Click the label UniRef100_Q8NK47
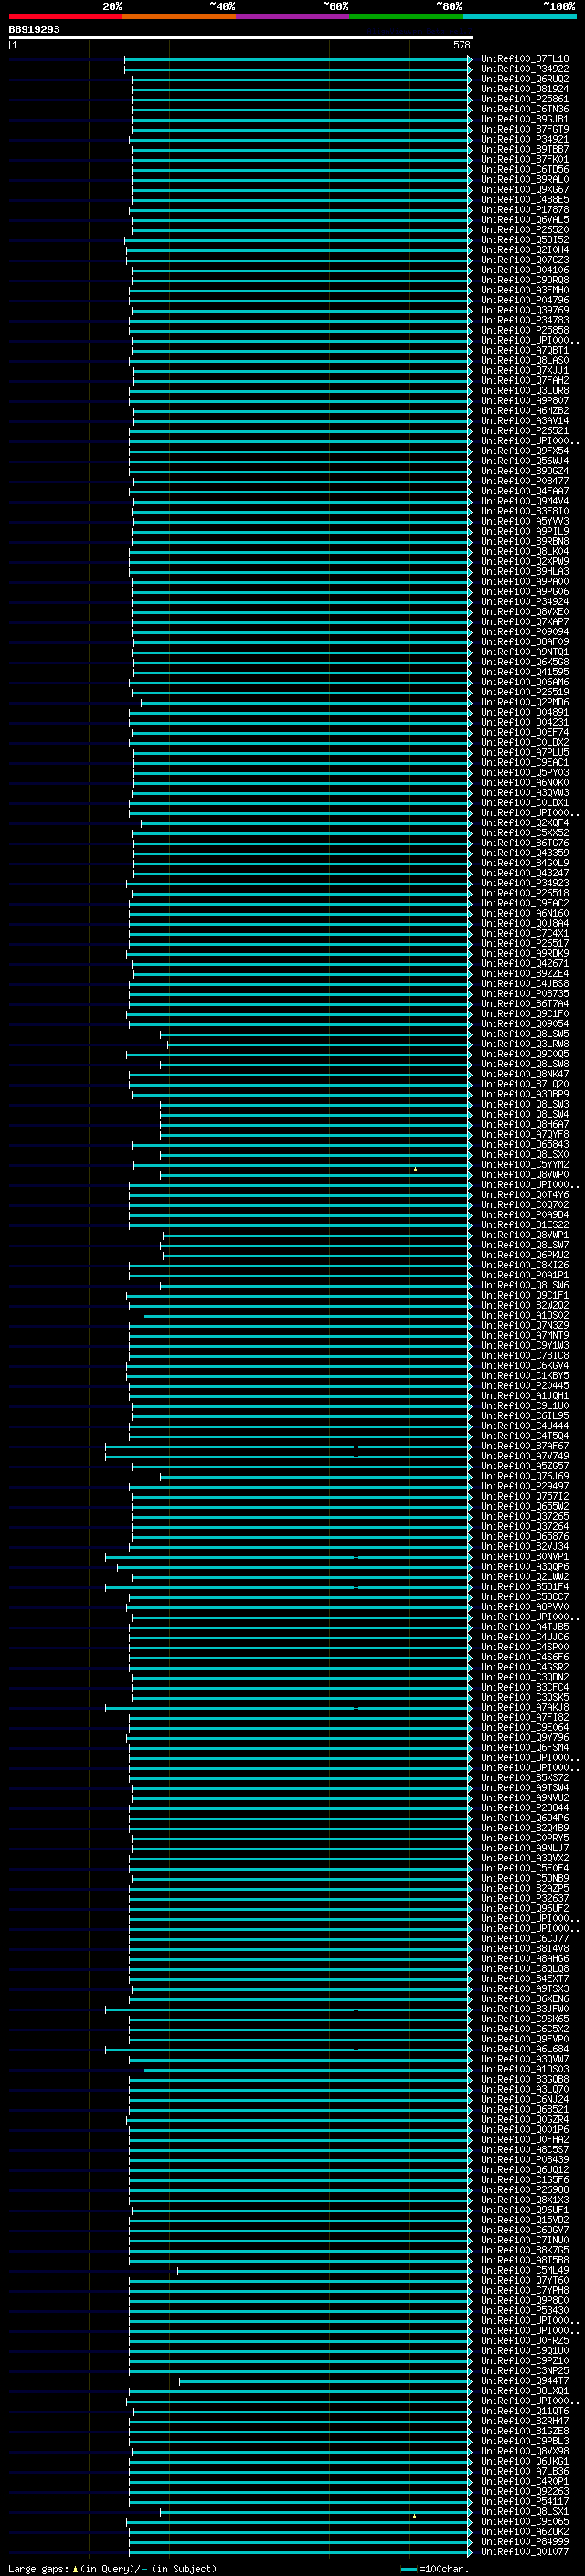585x2576 pixels. click(525, 1074)
